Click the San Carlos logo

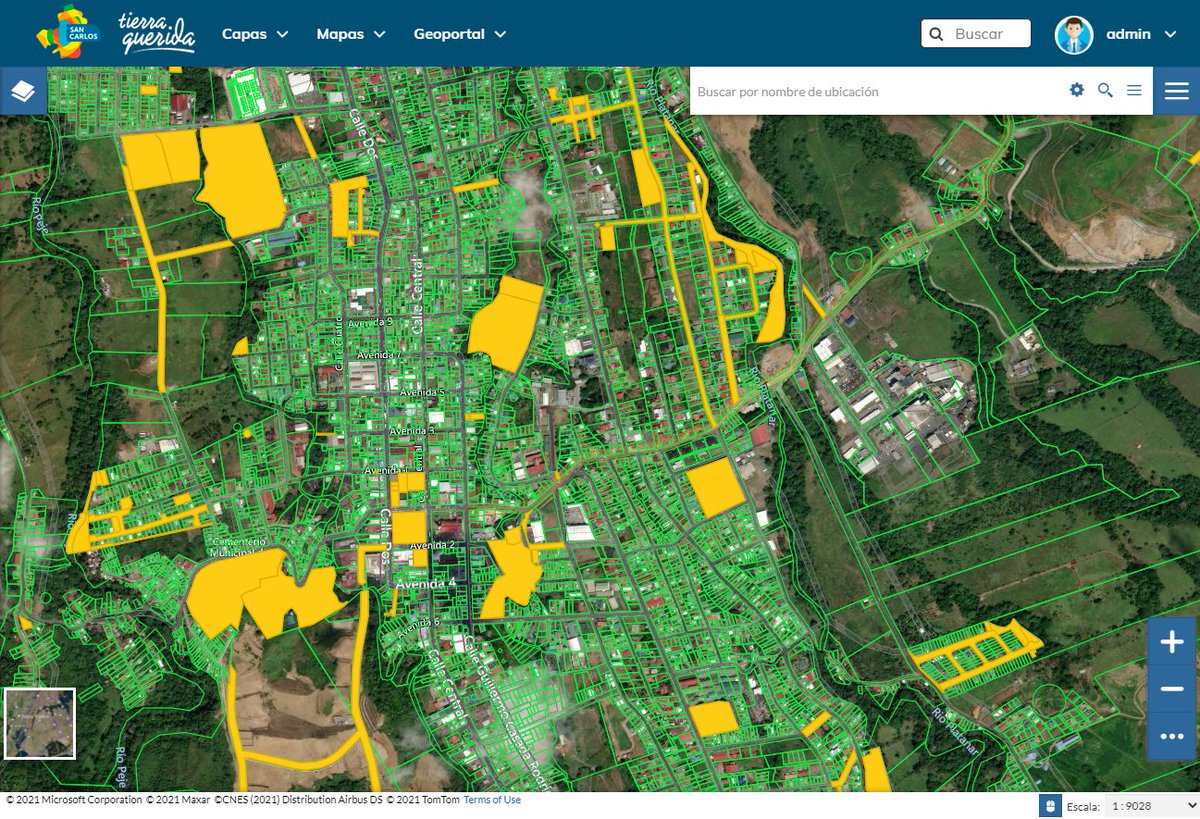[x=68, y=32]
